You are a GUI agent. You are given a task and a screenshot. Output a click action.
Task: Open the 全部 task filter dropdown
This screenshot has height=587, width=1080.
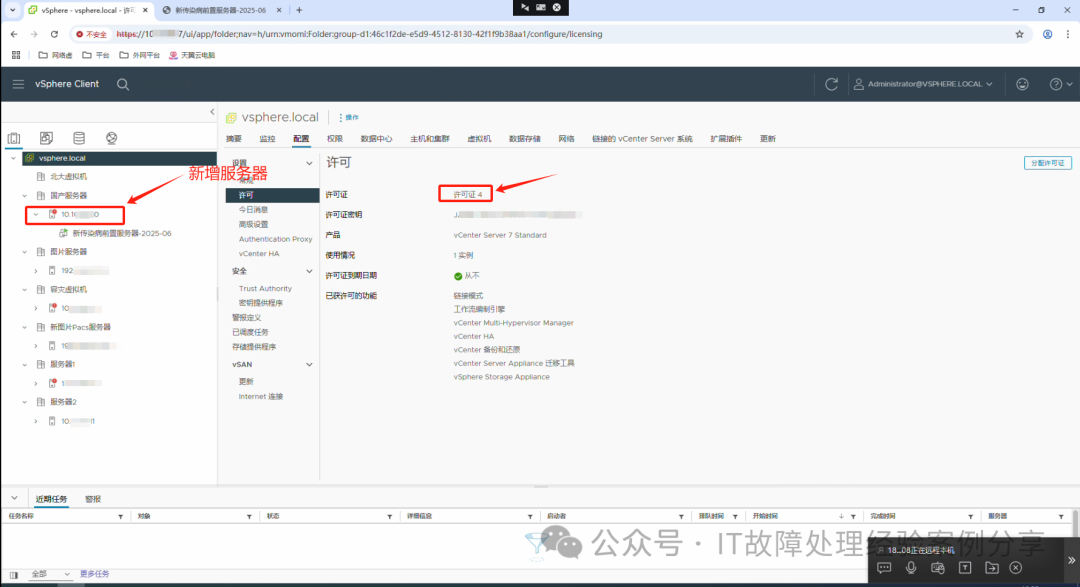[50, 574]
